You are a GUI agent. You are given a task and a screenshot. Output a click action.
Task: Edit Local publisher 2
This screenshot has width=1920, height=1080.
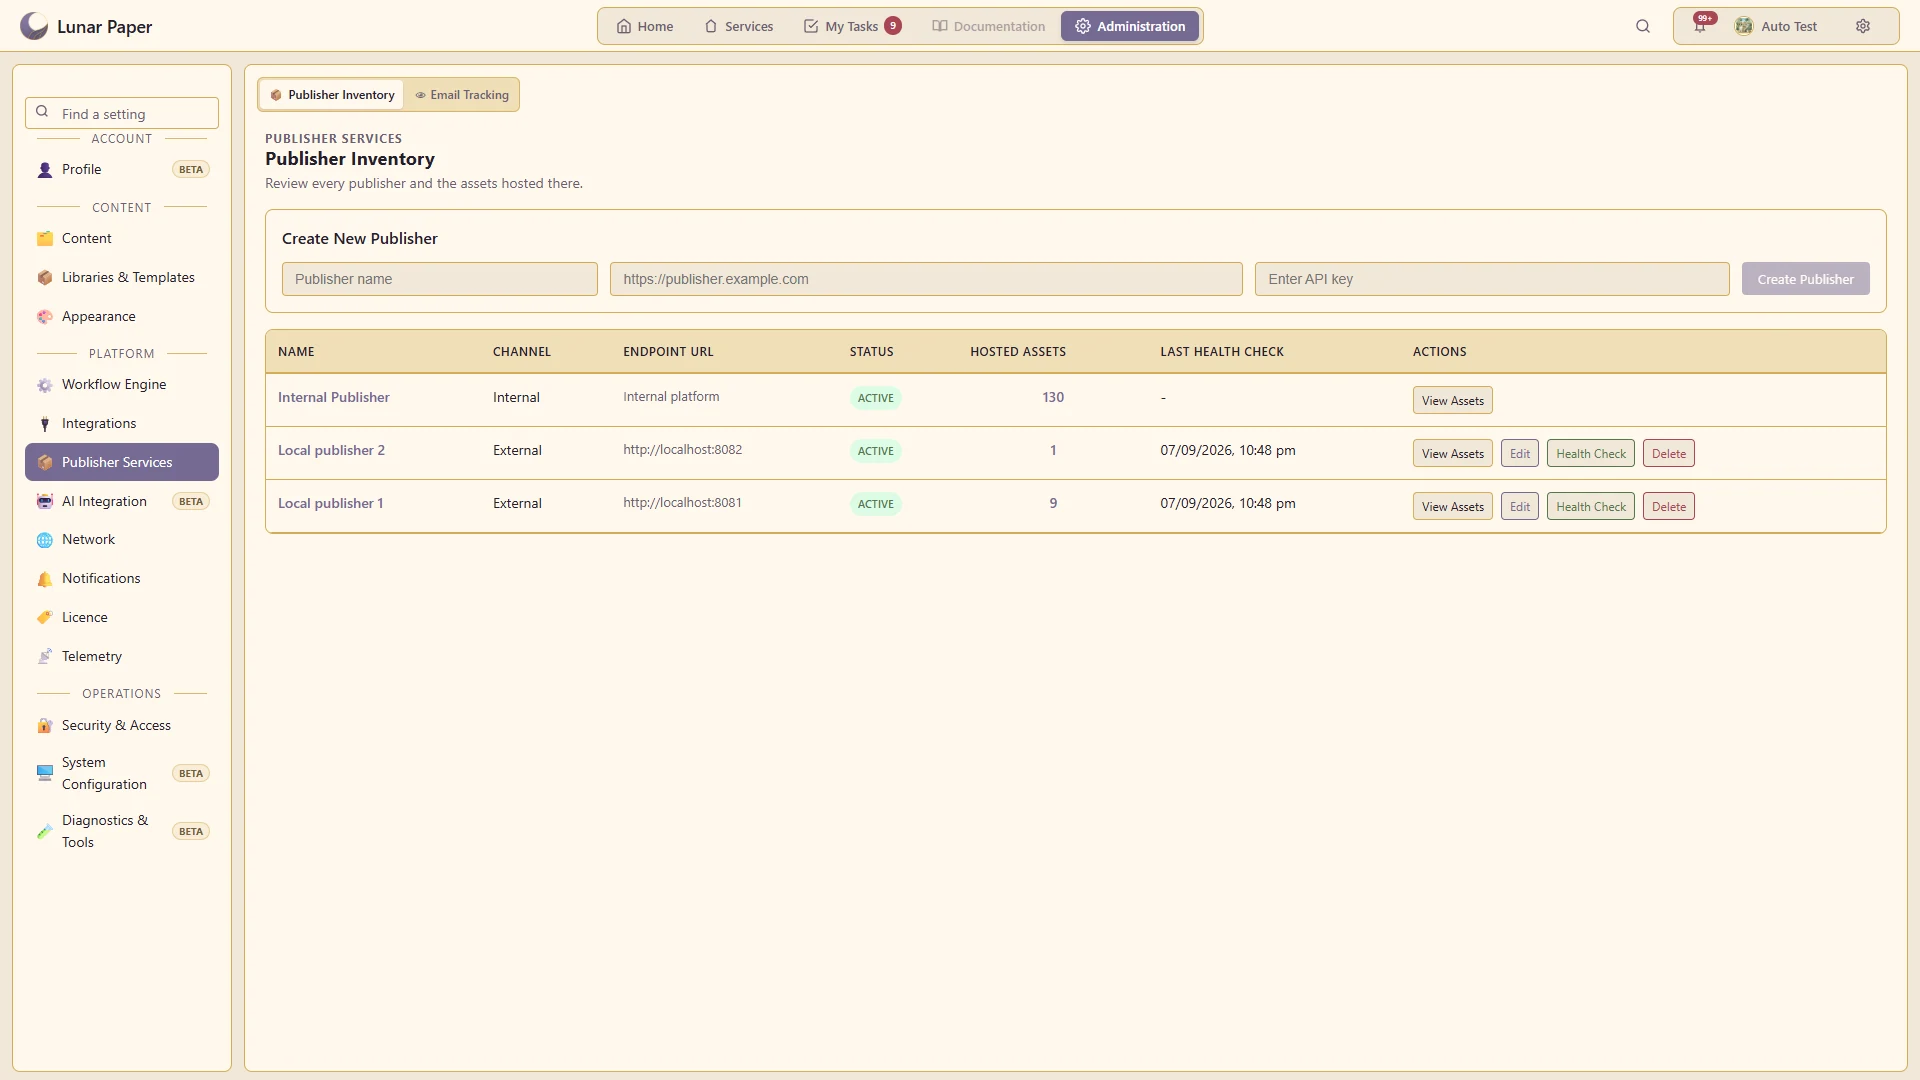coord(1519,454)
